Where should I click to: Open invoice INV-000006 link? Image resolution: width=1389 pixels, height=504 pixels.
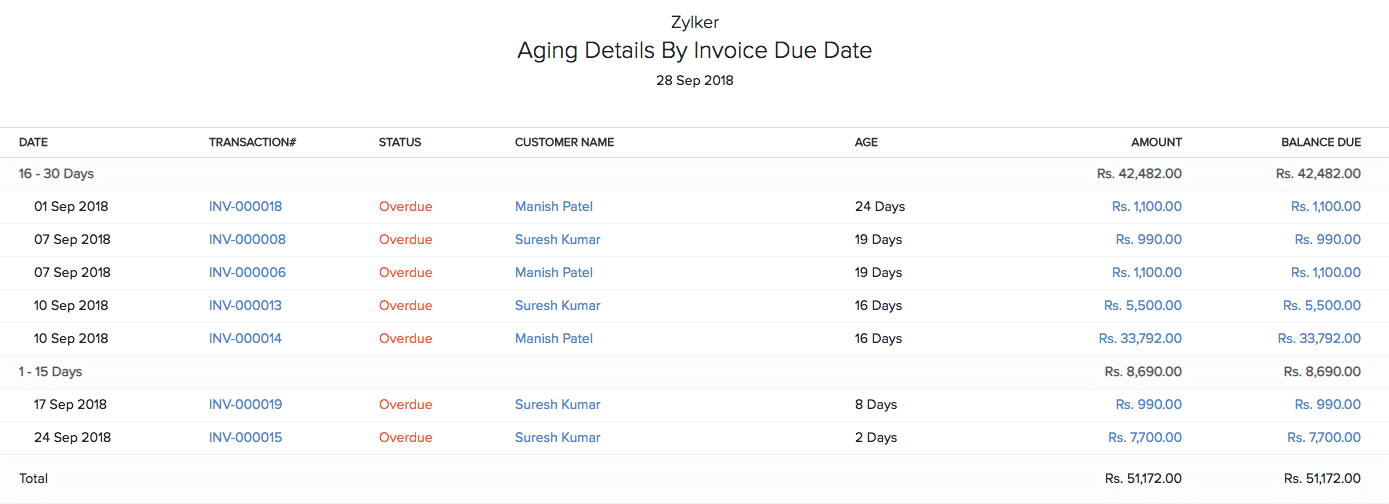point(247,273)
